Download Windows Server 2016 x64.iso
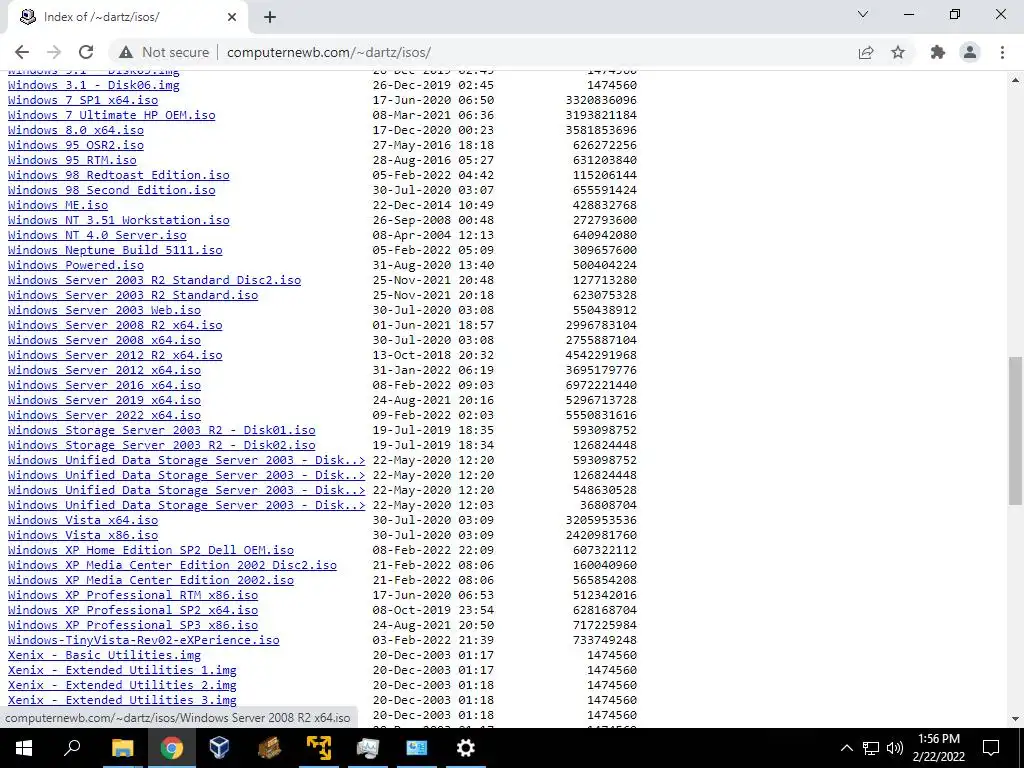The image size is (1024, 768). click(x=104, y=385)
